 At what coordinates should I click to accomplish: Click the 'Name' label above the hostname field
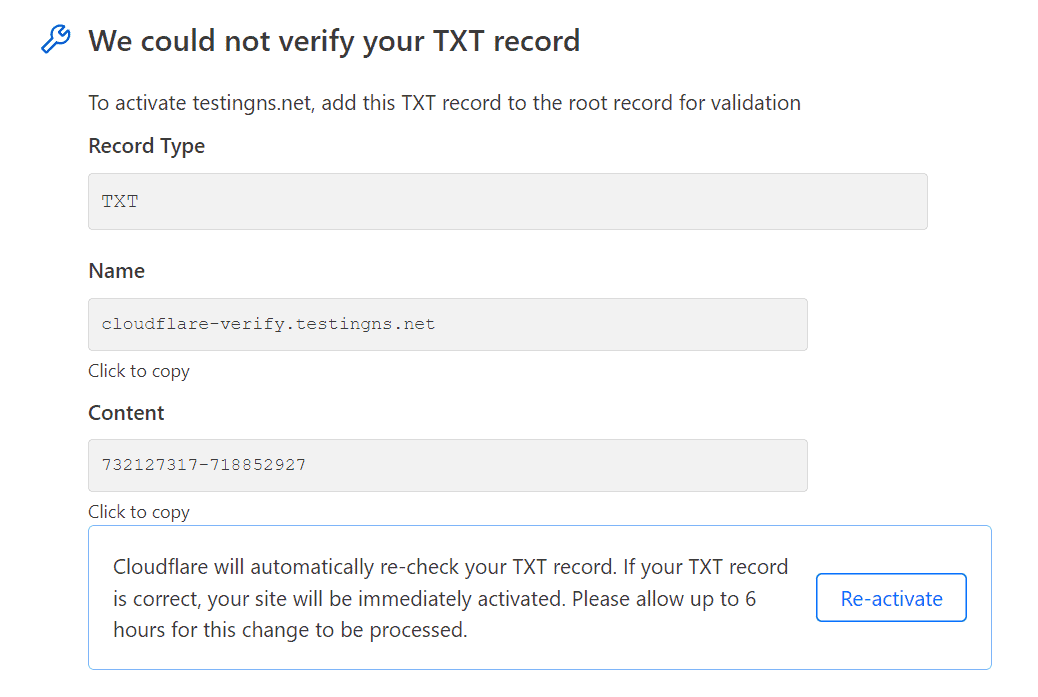[117, 271]
